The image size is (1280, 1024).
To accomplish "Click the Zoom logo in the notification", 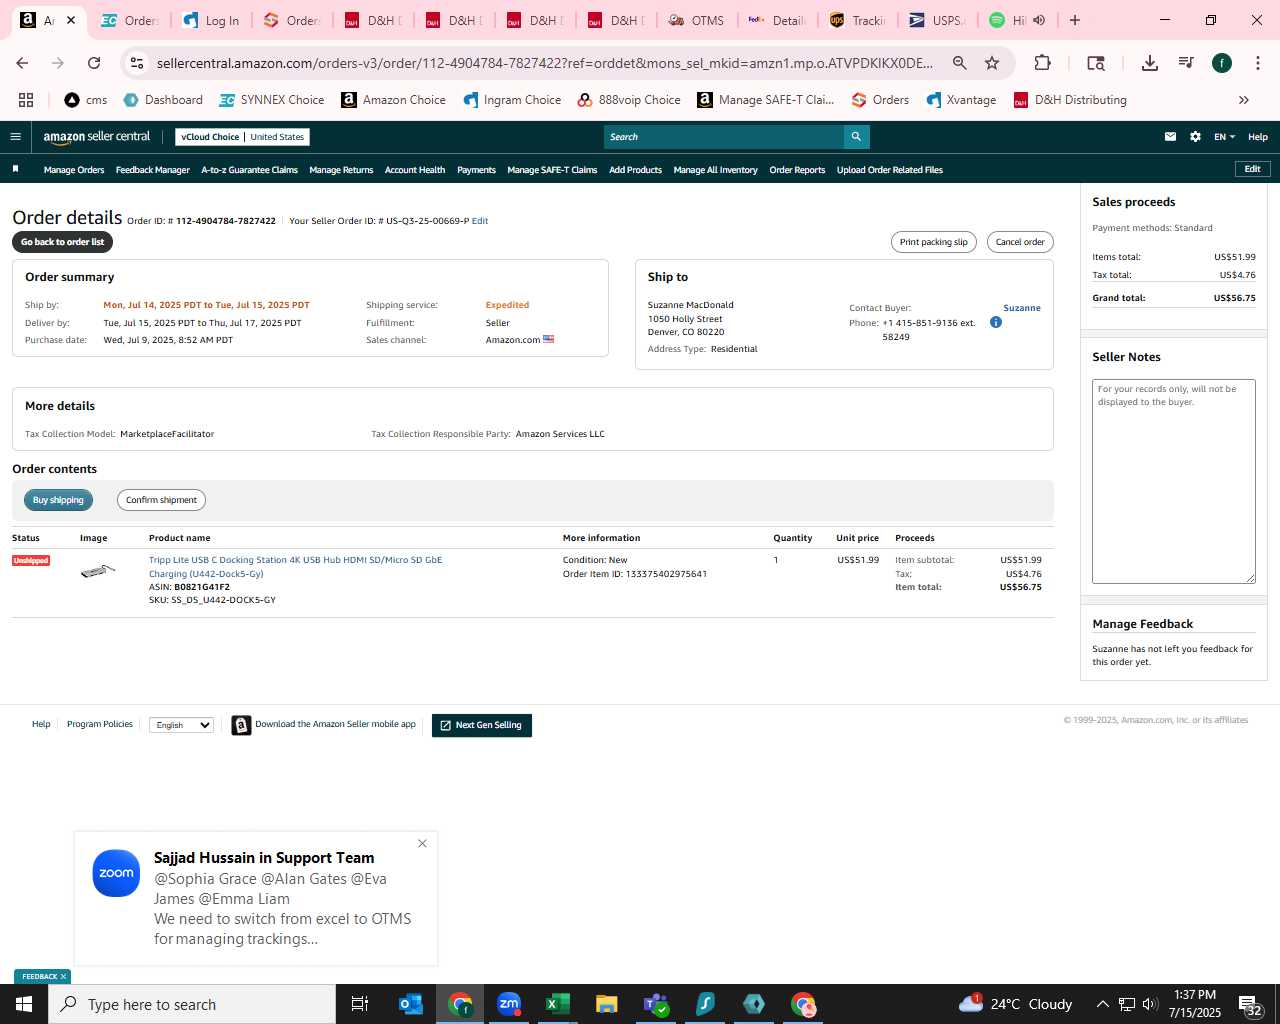I will pyautogui.click(x=116, y=873).
